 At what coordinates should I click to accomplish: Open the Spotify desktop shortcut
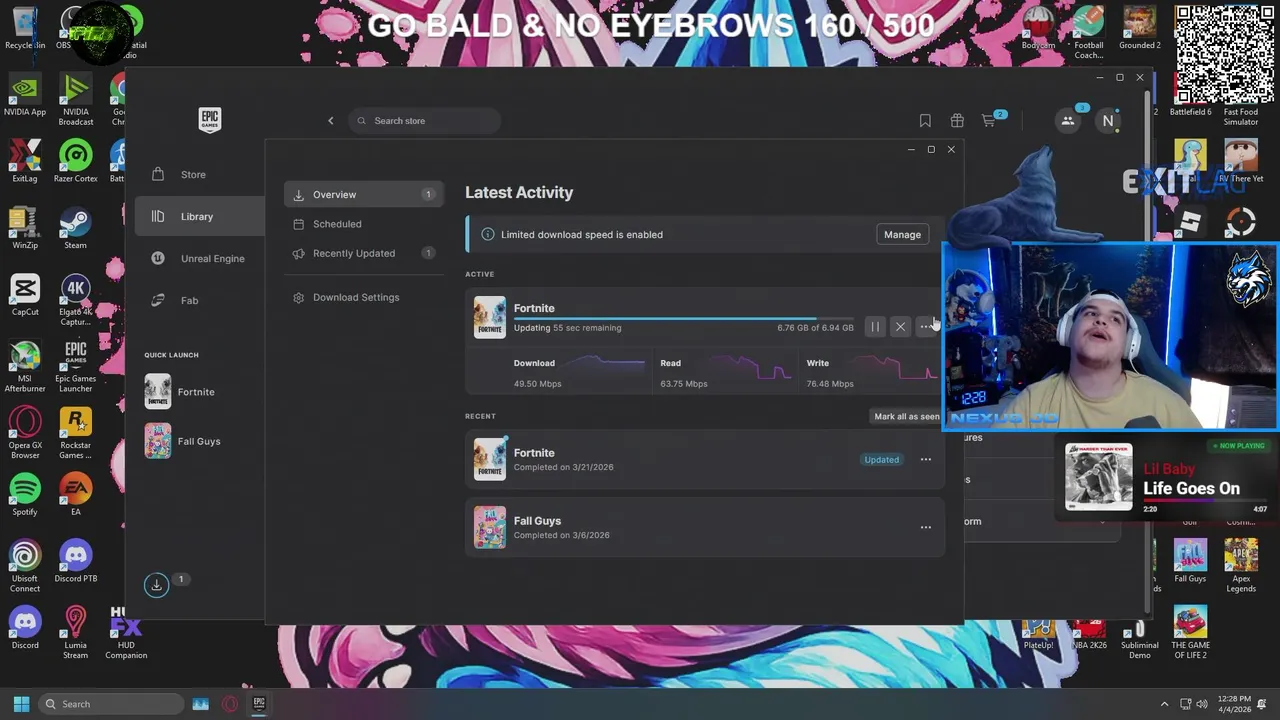click(25, 495)
